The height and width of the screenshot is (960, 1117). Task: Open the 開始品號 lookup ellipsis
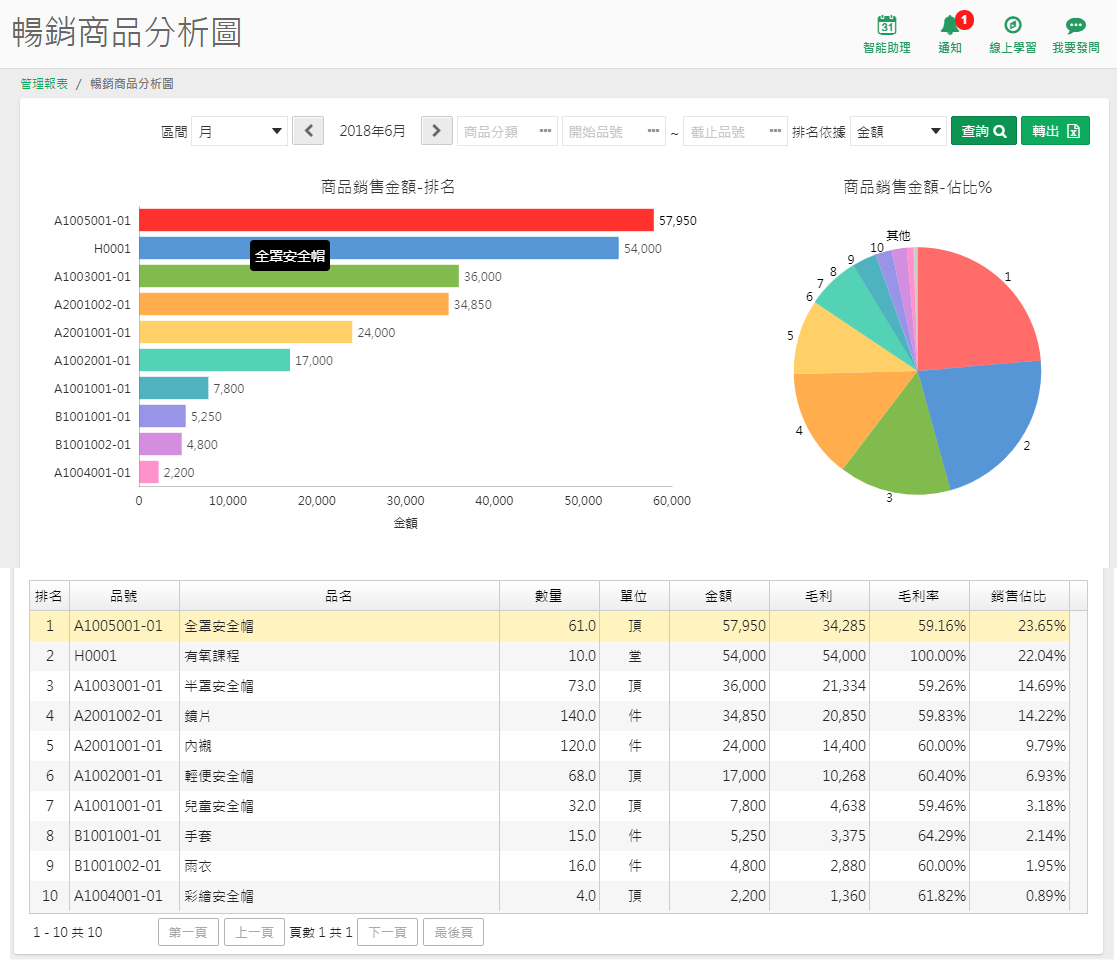pyautogui.click(x=653, y=131)
